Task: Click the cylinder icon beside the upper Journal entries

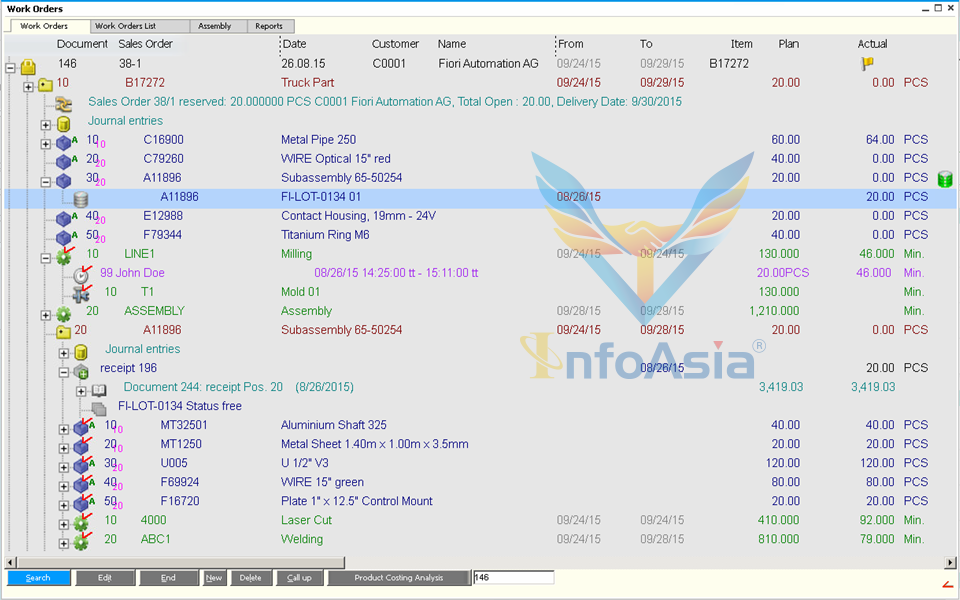Action: pyautogui.click(x=63, y=124)
